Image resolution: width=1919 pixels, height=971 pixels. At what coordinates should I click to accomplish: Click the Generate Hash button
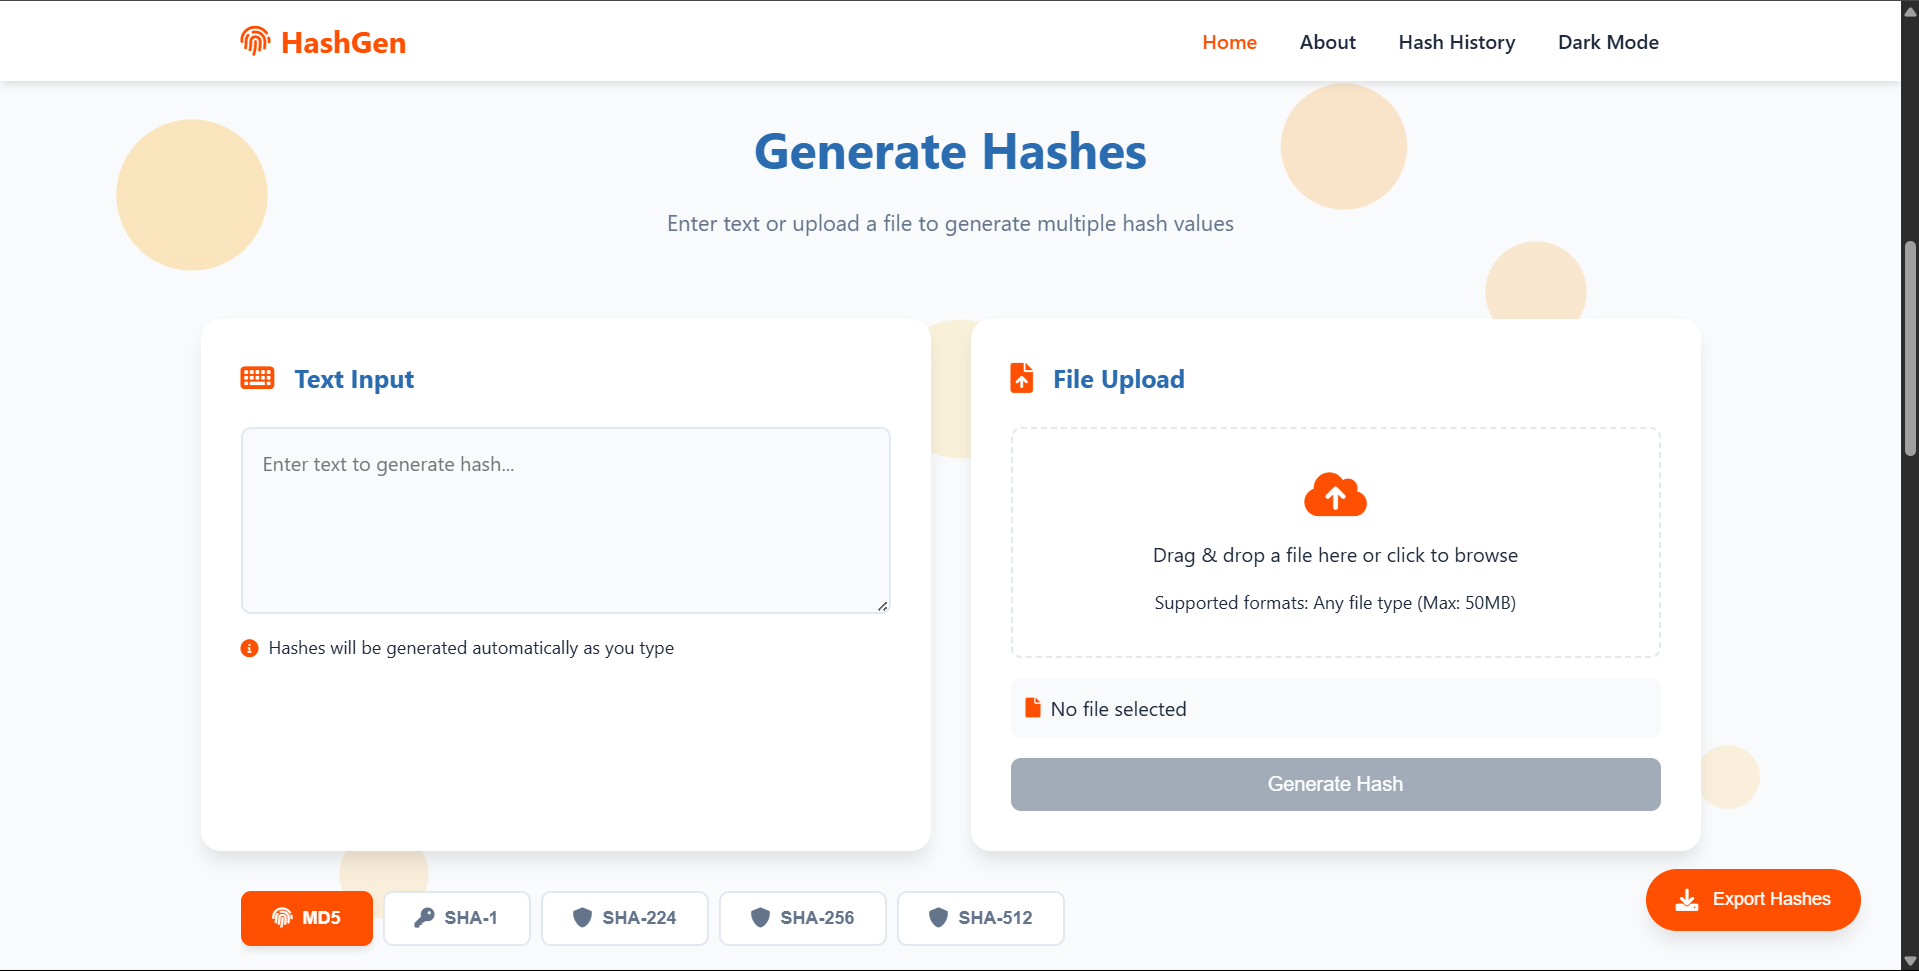pyautogui.click(x=1335, y=784)
